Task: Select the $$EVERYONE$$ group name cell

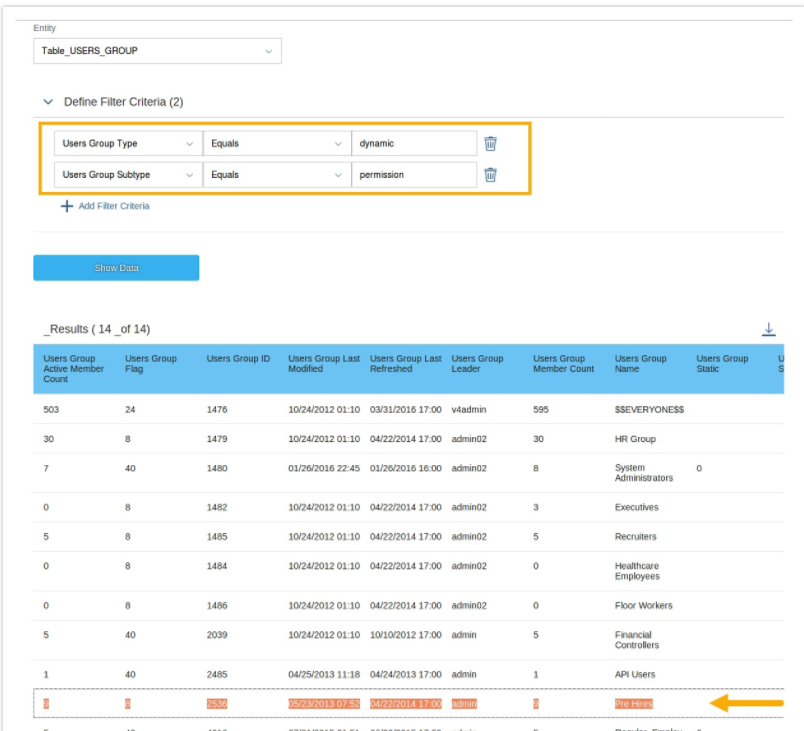Action: [649, 410]
